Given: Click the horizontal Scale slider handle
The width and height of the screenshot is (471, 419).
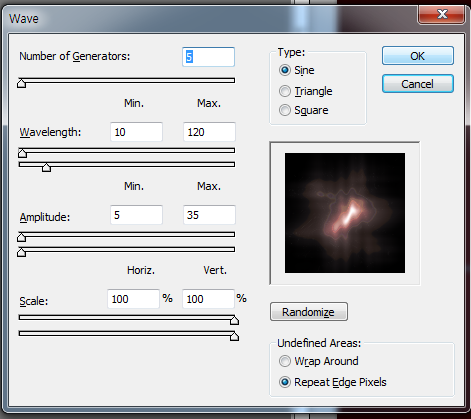Looking at the screenshot, I should pos(234,321).
